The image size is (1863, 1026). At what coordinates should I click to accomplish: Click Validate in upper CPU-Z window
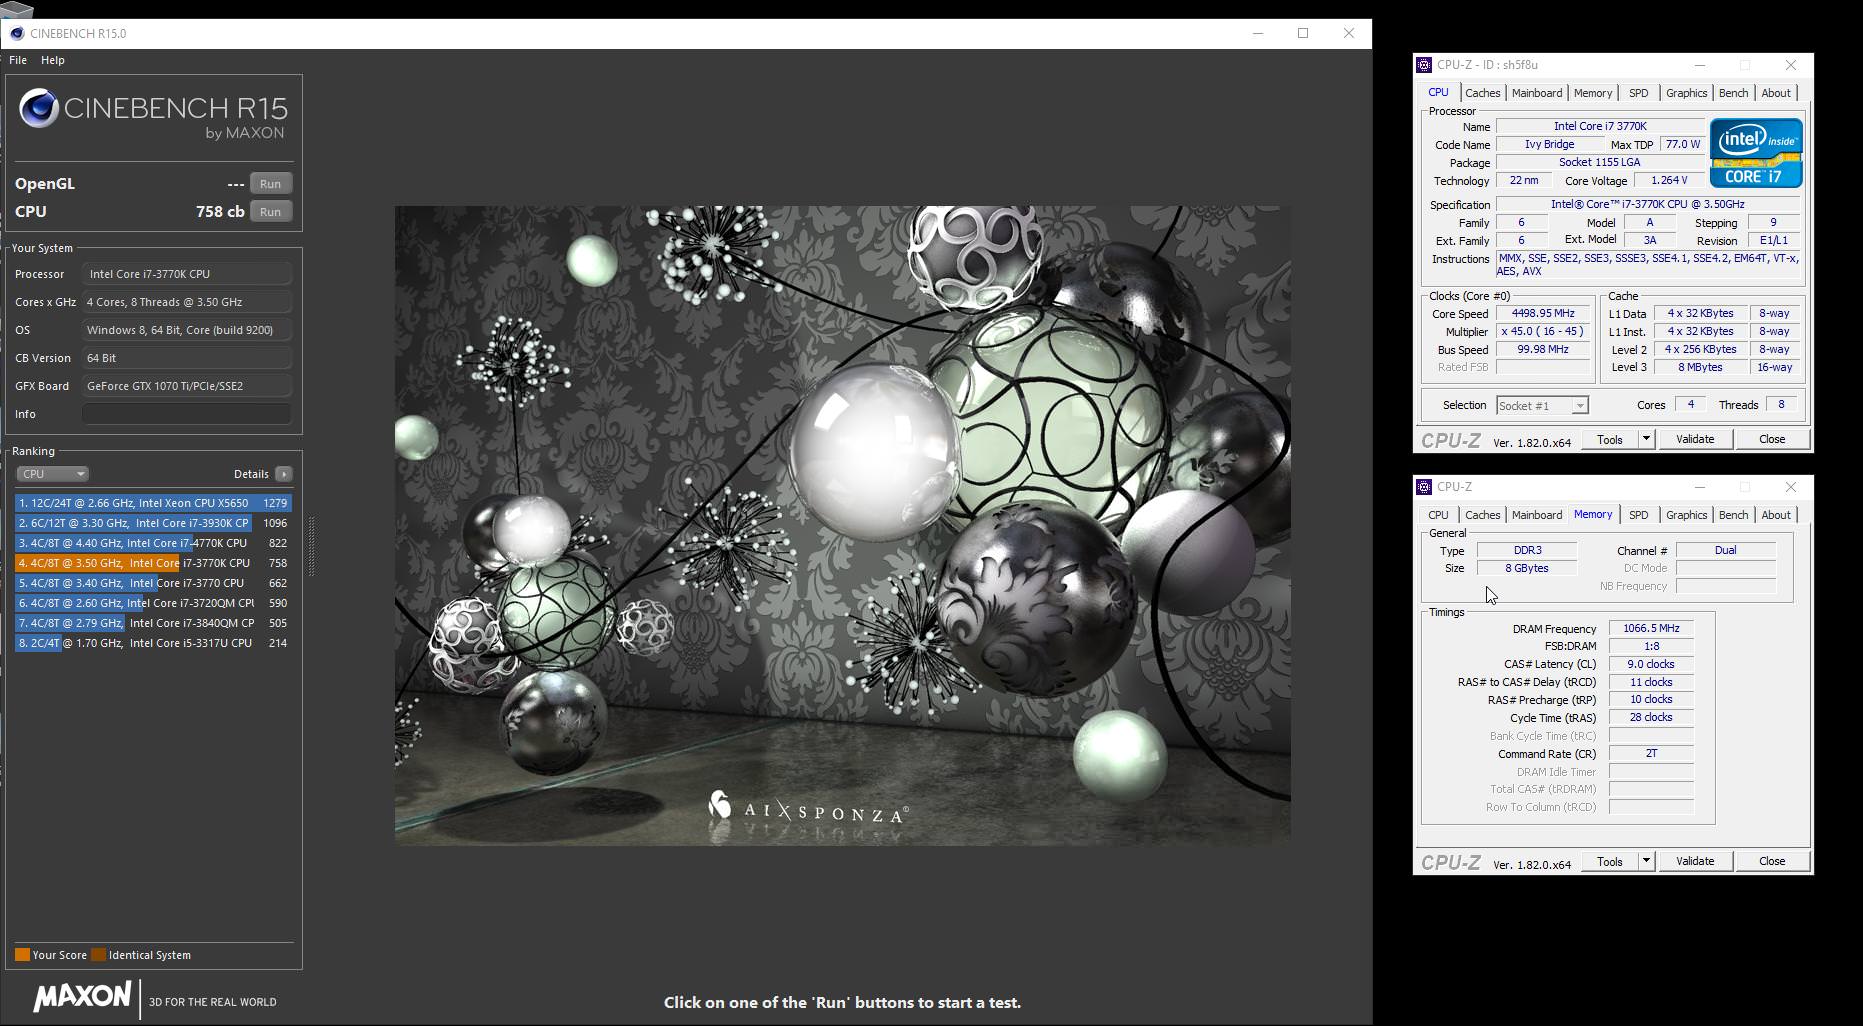(x=1695, y=439)
